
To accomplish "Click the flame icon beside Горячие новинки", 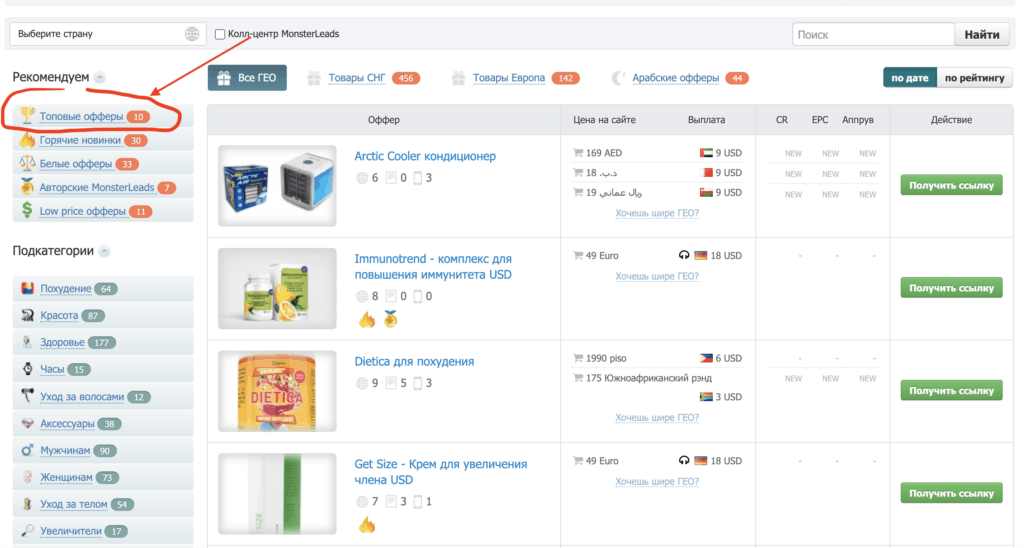I will point(27,140).
